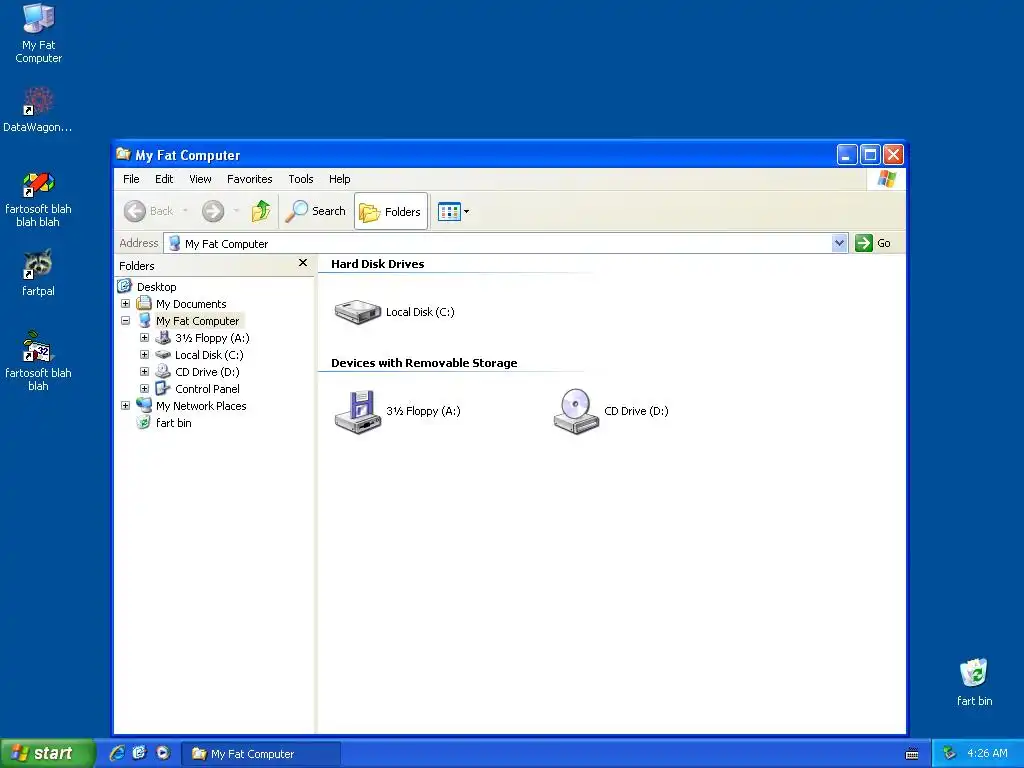Click the Windows flag logo throbber

pyautogui.click(x=886, y=179)
